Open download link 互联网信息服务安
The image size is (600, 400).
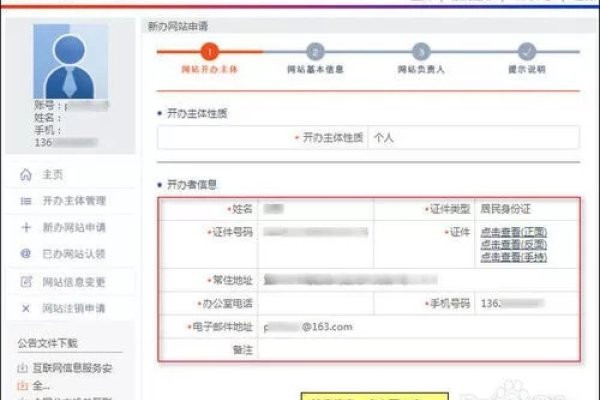click(x=72, y=368)
